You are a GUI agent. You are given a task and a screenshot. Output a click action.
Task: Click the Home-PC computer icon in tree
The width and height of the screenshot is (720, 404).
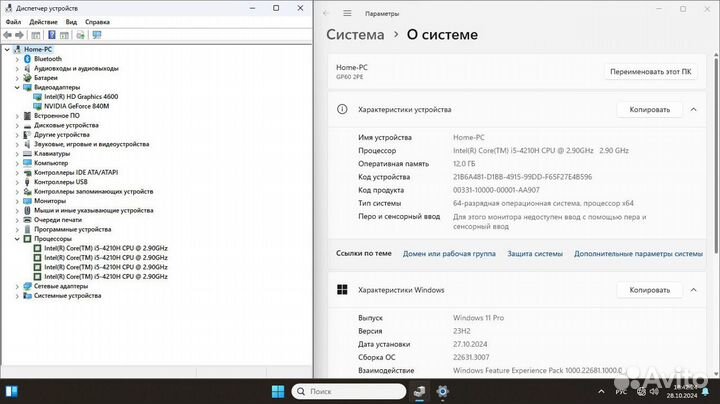17,49
